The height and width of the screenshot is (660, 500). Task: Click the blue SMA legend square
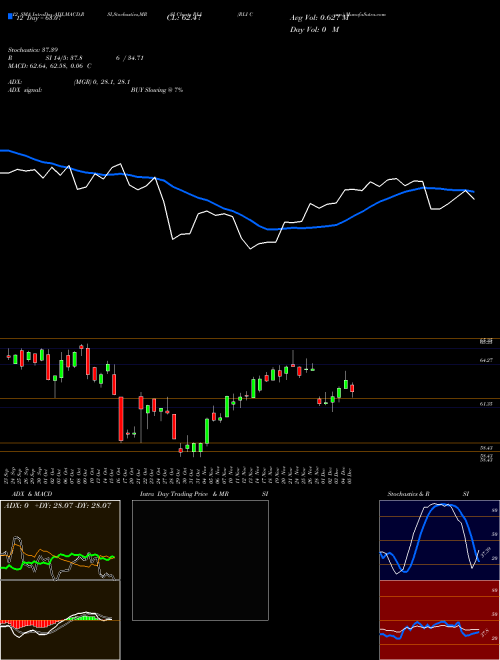pyautogui.click(x=10, y=16)
